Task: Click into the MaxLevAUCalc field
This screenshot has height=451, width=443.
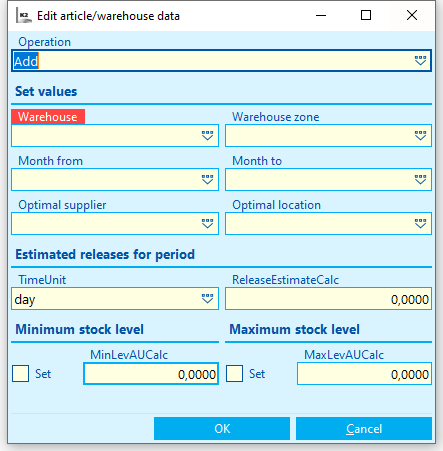Action: (364, 374)
